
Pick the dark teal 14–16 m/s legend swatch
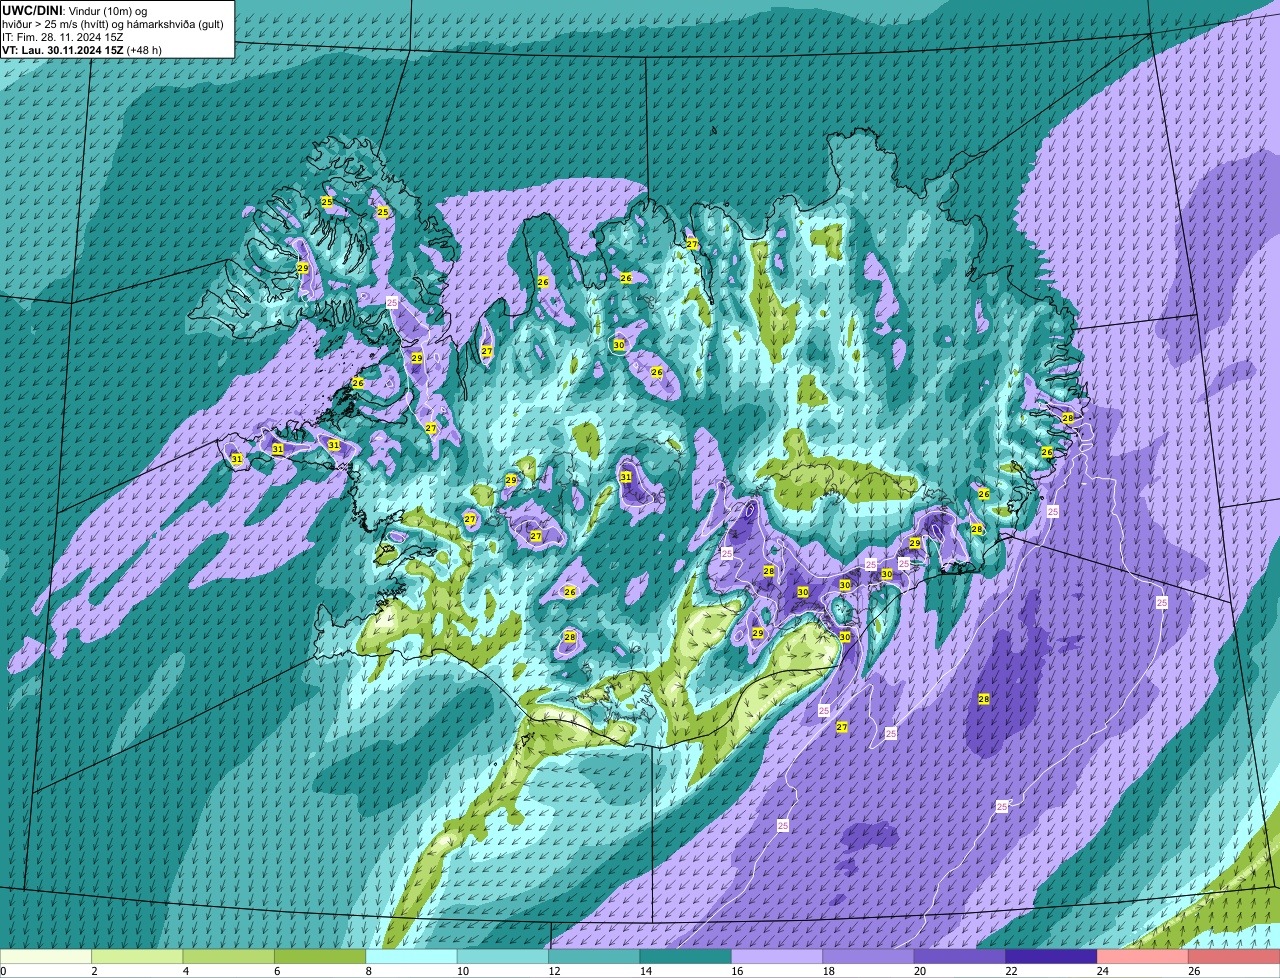(686, 956)
